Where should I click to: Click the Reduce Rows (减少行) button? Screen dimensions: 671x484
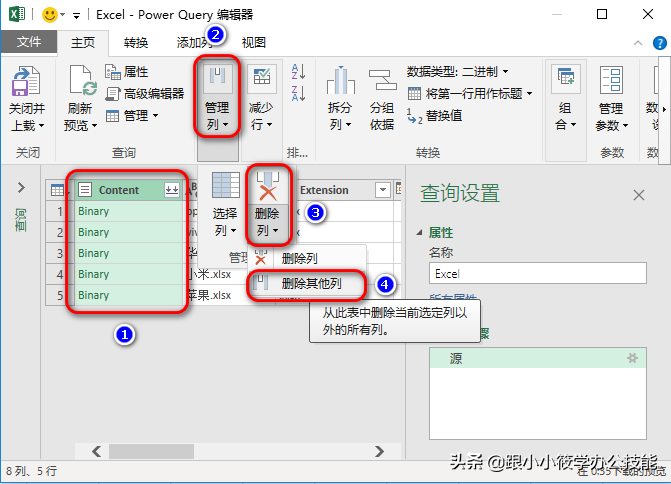[261, 97]
